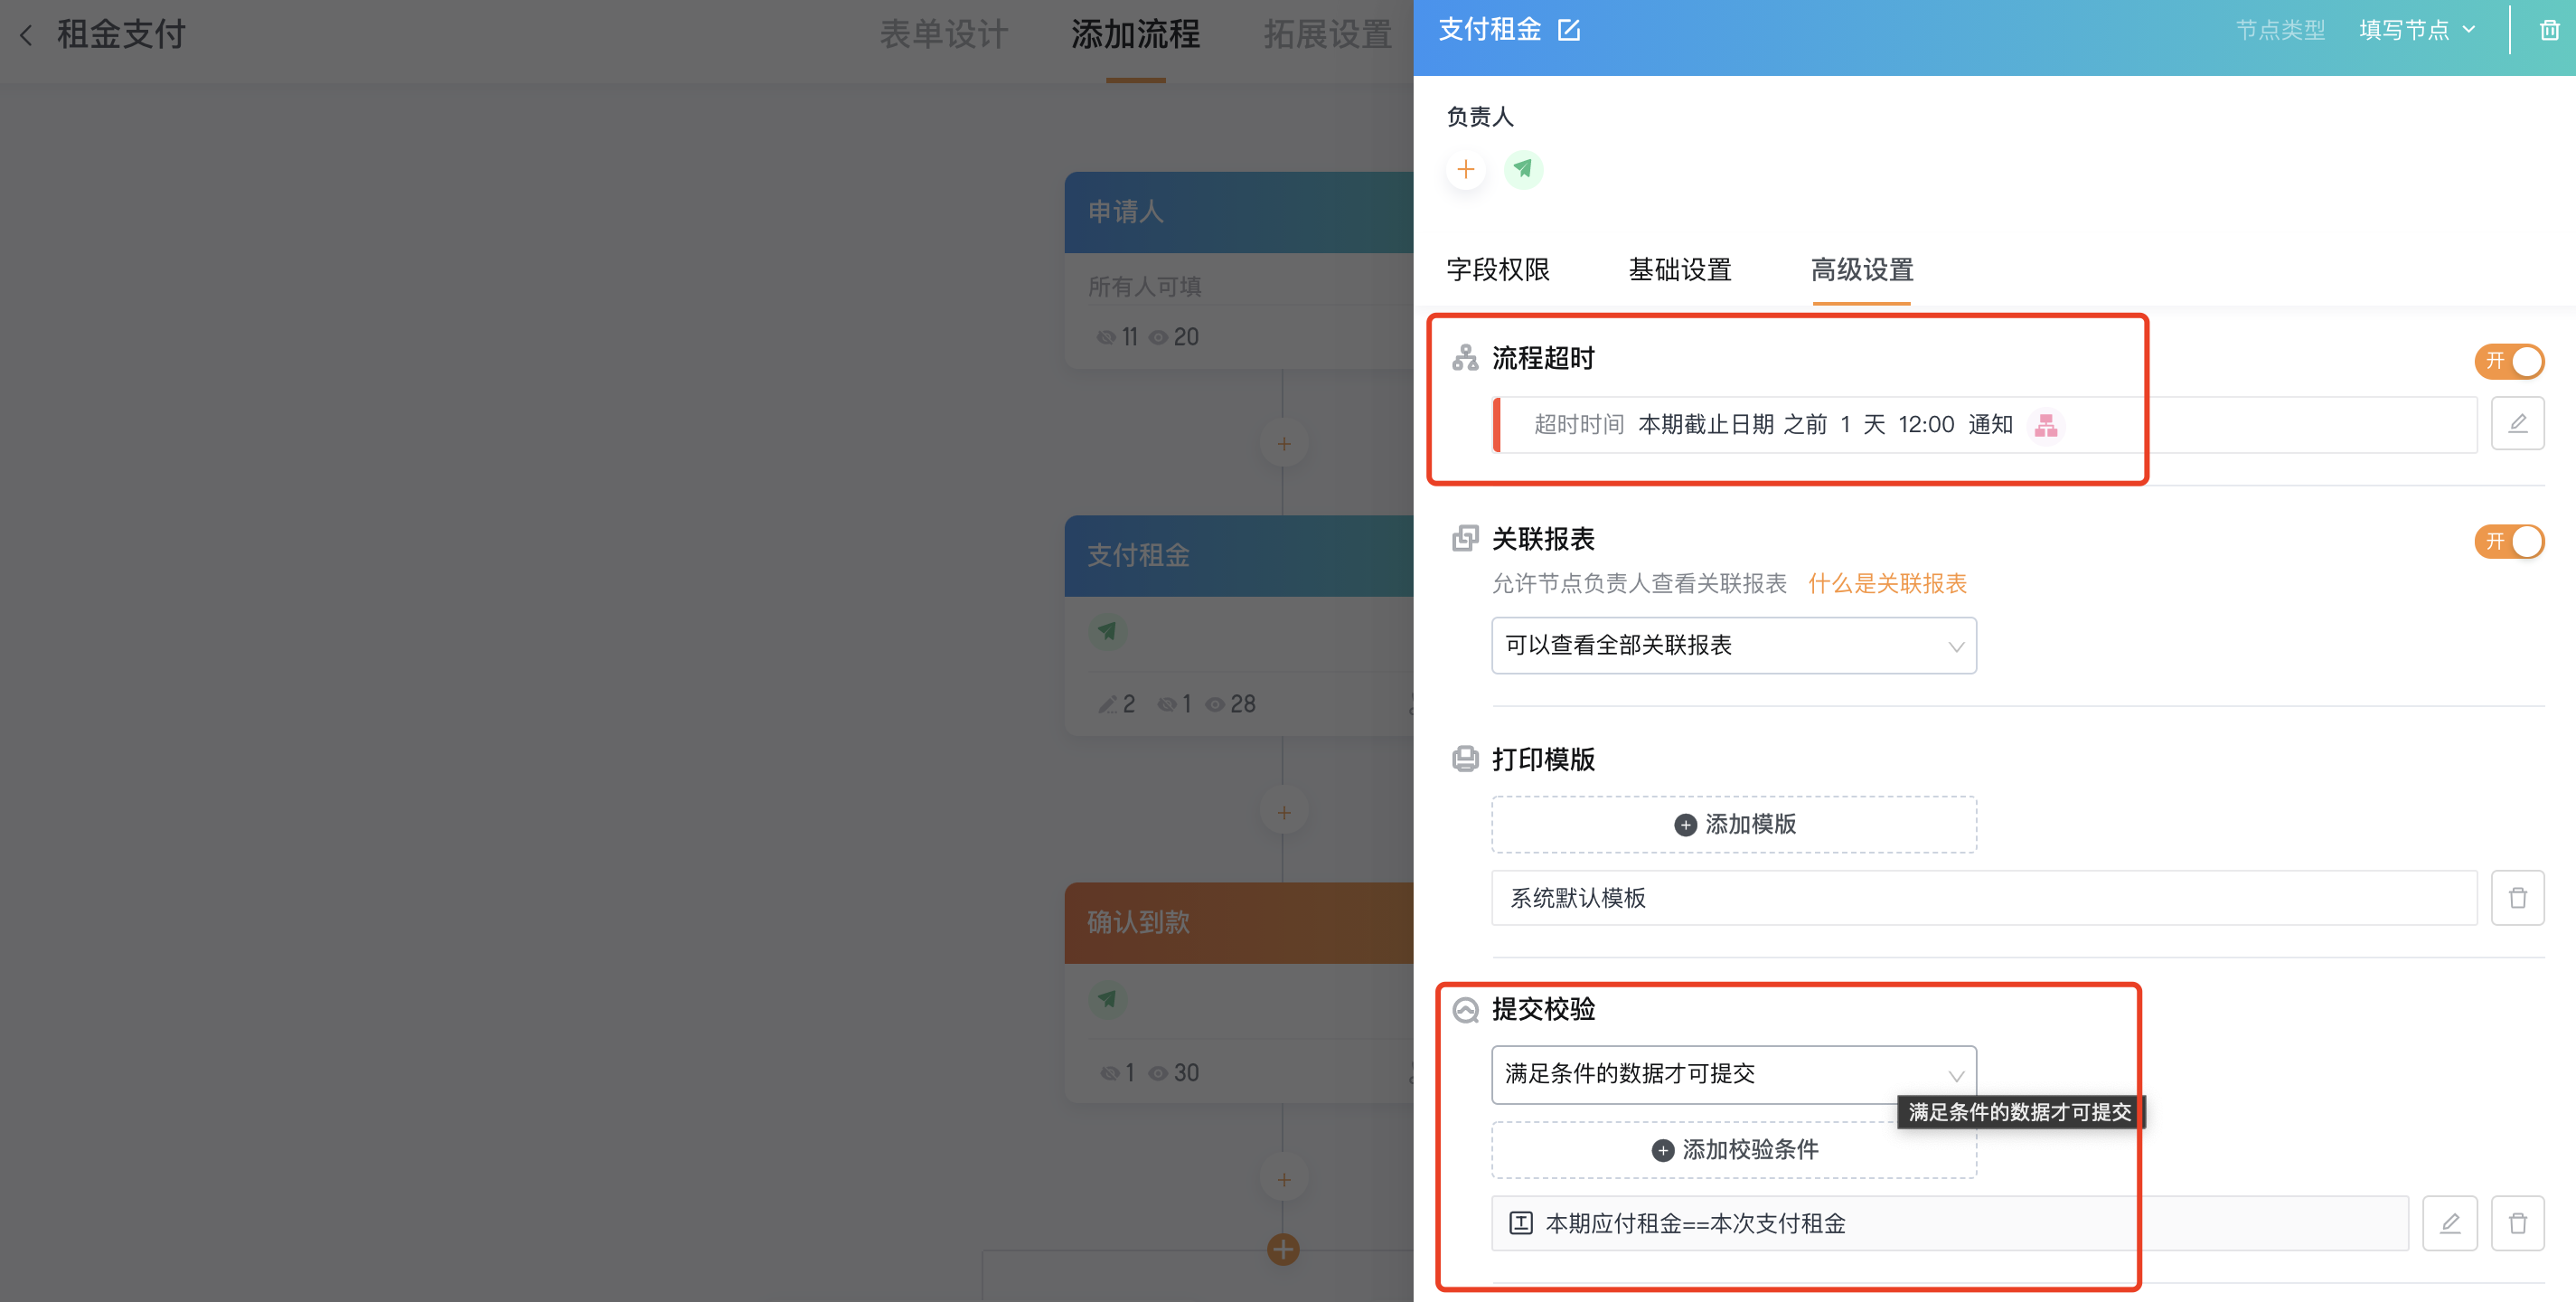
Task: Open the 什么是关联报表 help link
Action: [1887, 584]
